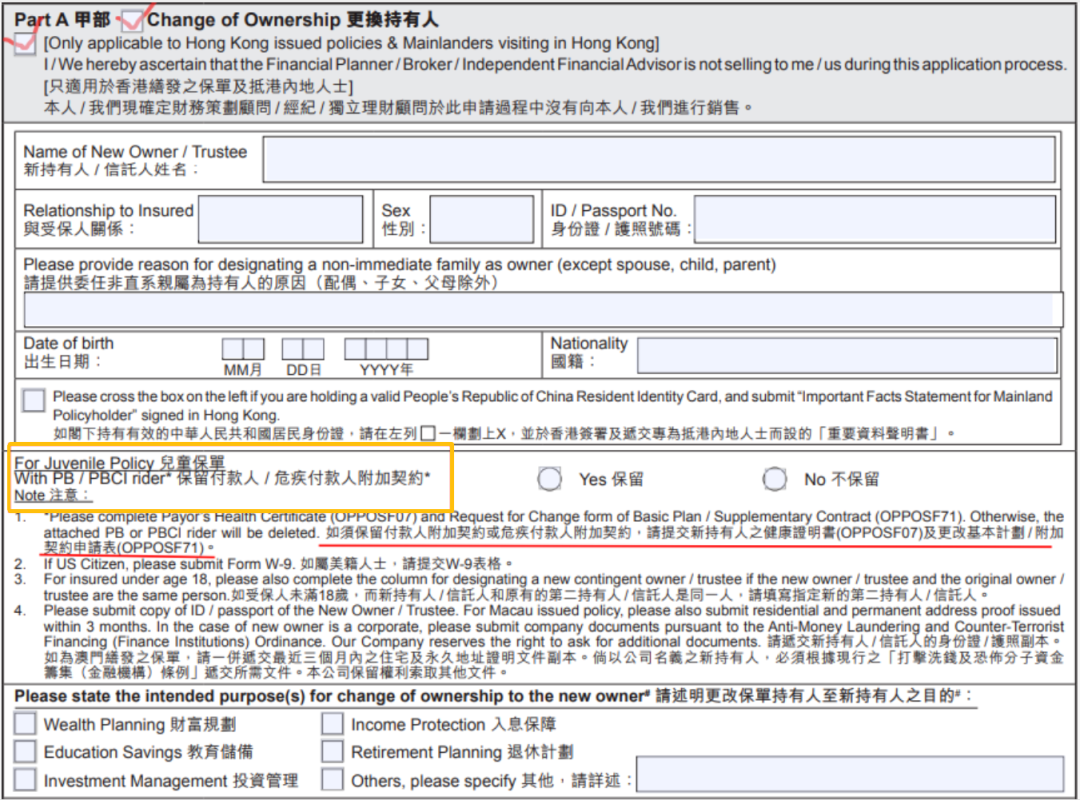Click the 'Date of birth' label
This screenshot has height=800, width=1080.
68,343
